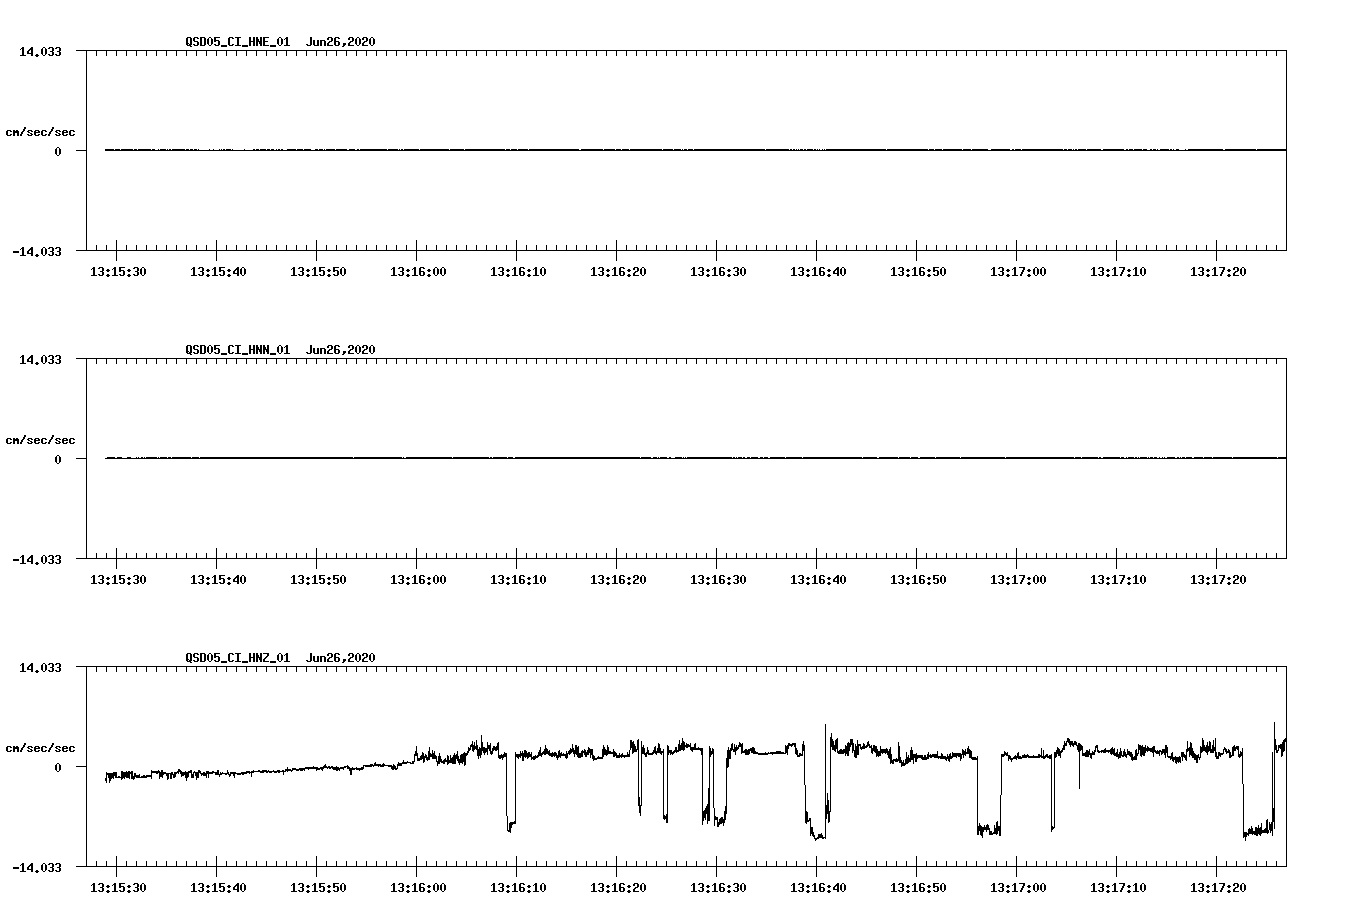
Task: Click 13:15:50 time label under HNZ plot
Action: click(318, 888)
